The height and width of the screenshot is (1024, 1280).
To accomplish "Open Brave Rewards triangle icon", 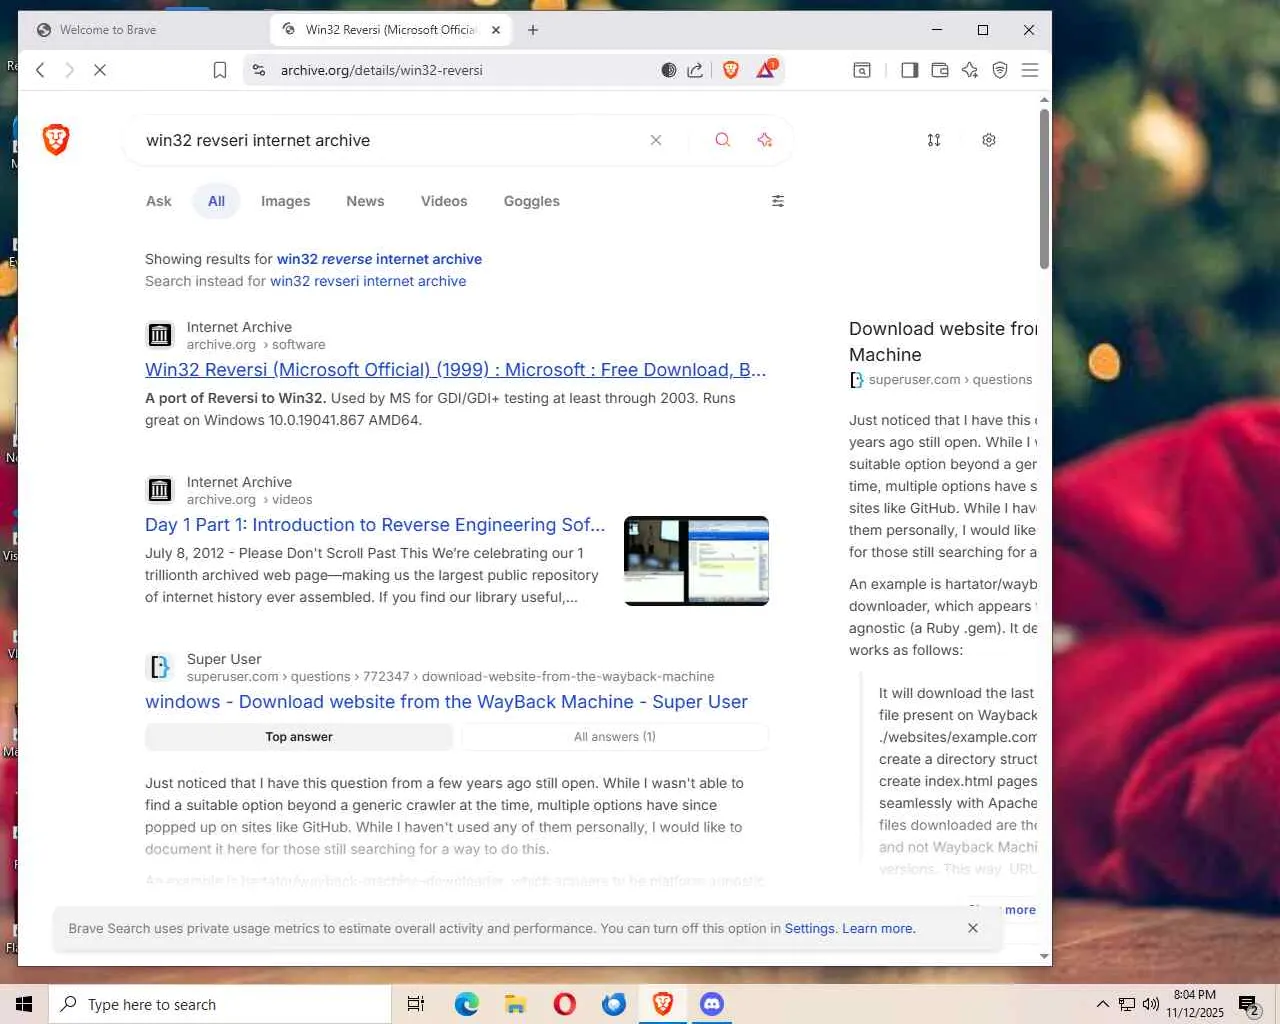I will pyautogui.click(x=766, y=69).
